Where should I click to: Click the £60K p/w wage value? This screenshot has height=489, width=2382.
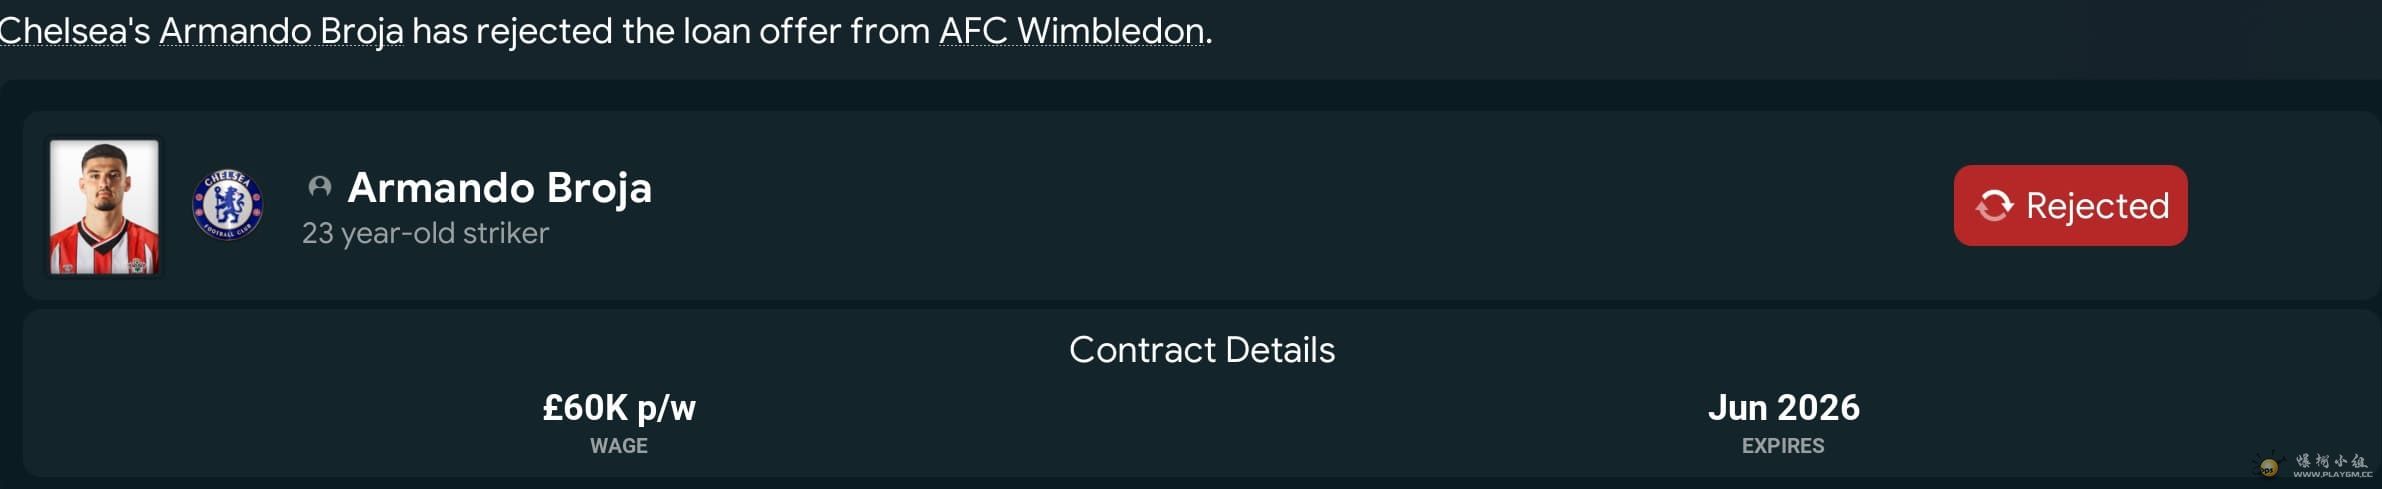(x=619, y=407)
